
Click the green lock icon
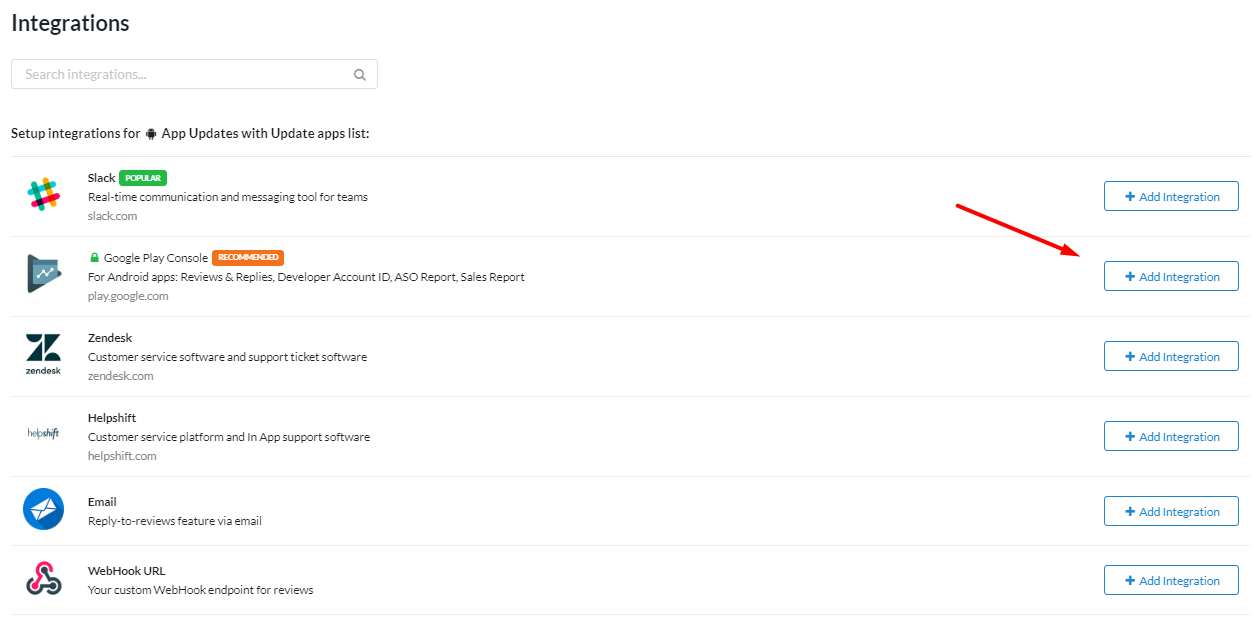(95, 258)
